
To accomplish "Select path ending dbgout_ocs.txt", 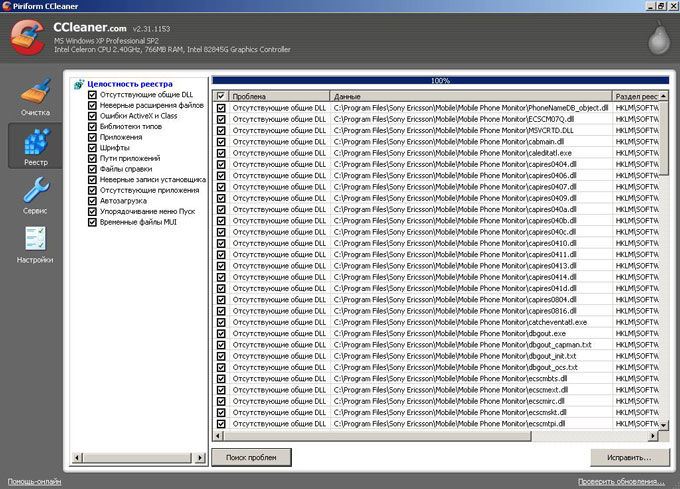I will (456, 367).
